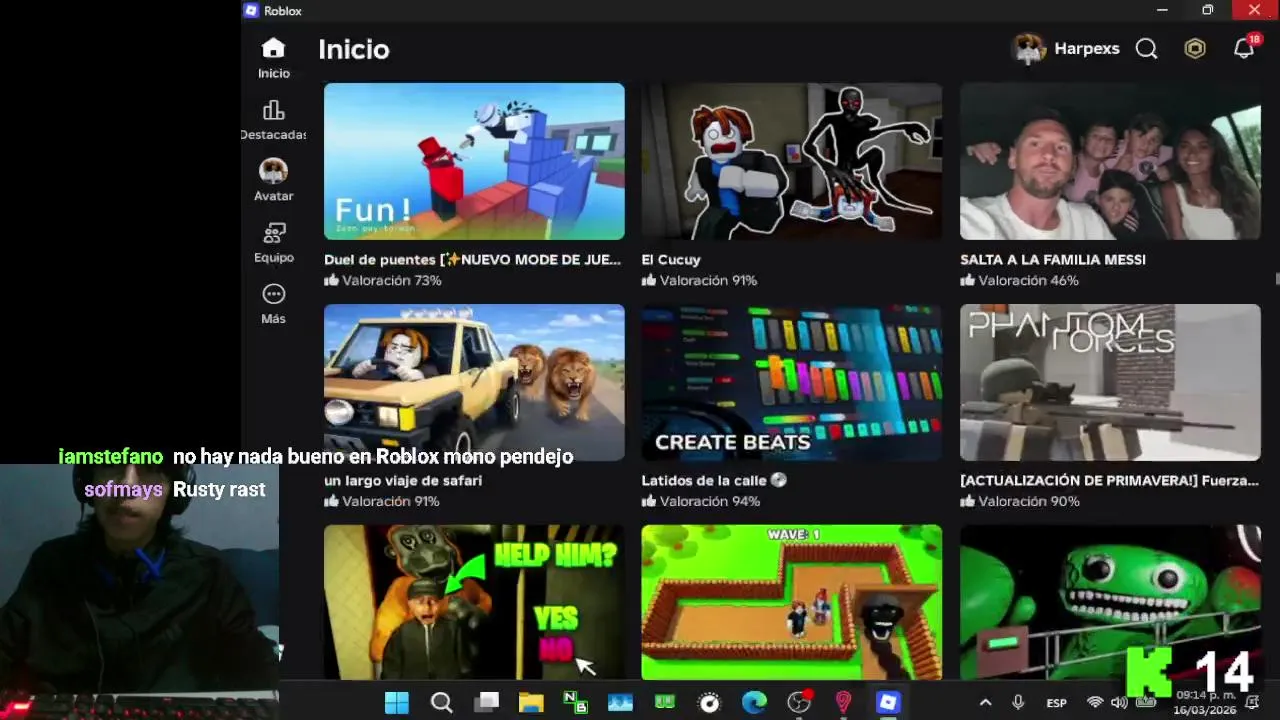The height and width of the screenshot is (720, 1280).
Task: Click the streamer webcam overlay
Action: tap(139, 592)
